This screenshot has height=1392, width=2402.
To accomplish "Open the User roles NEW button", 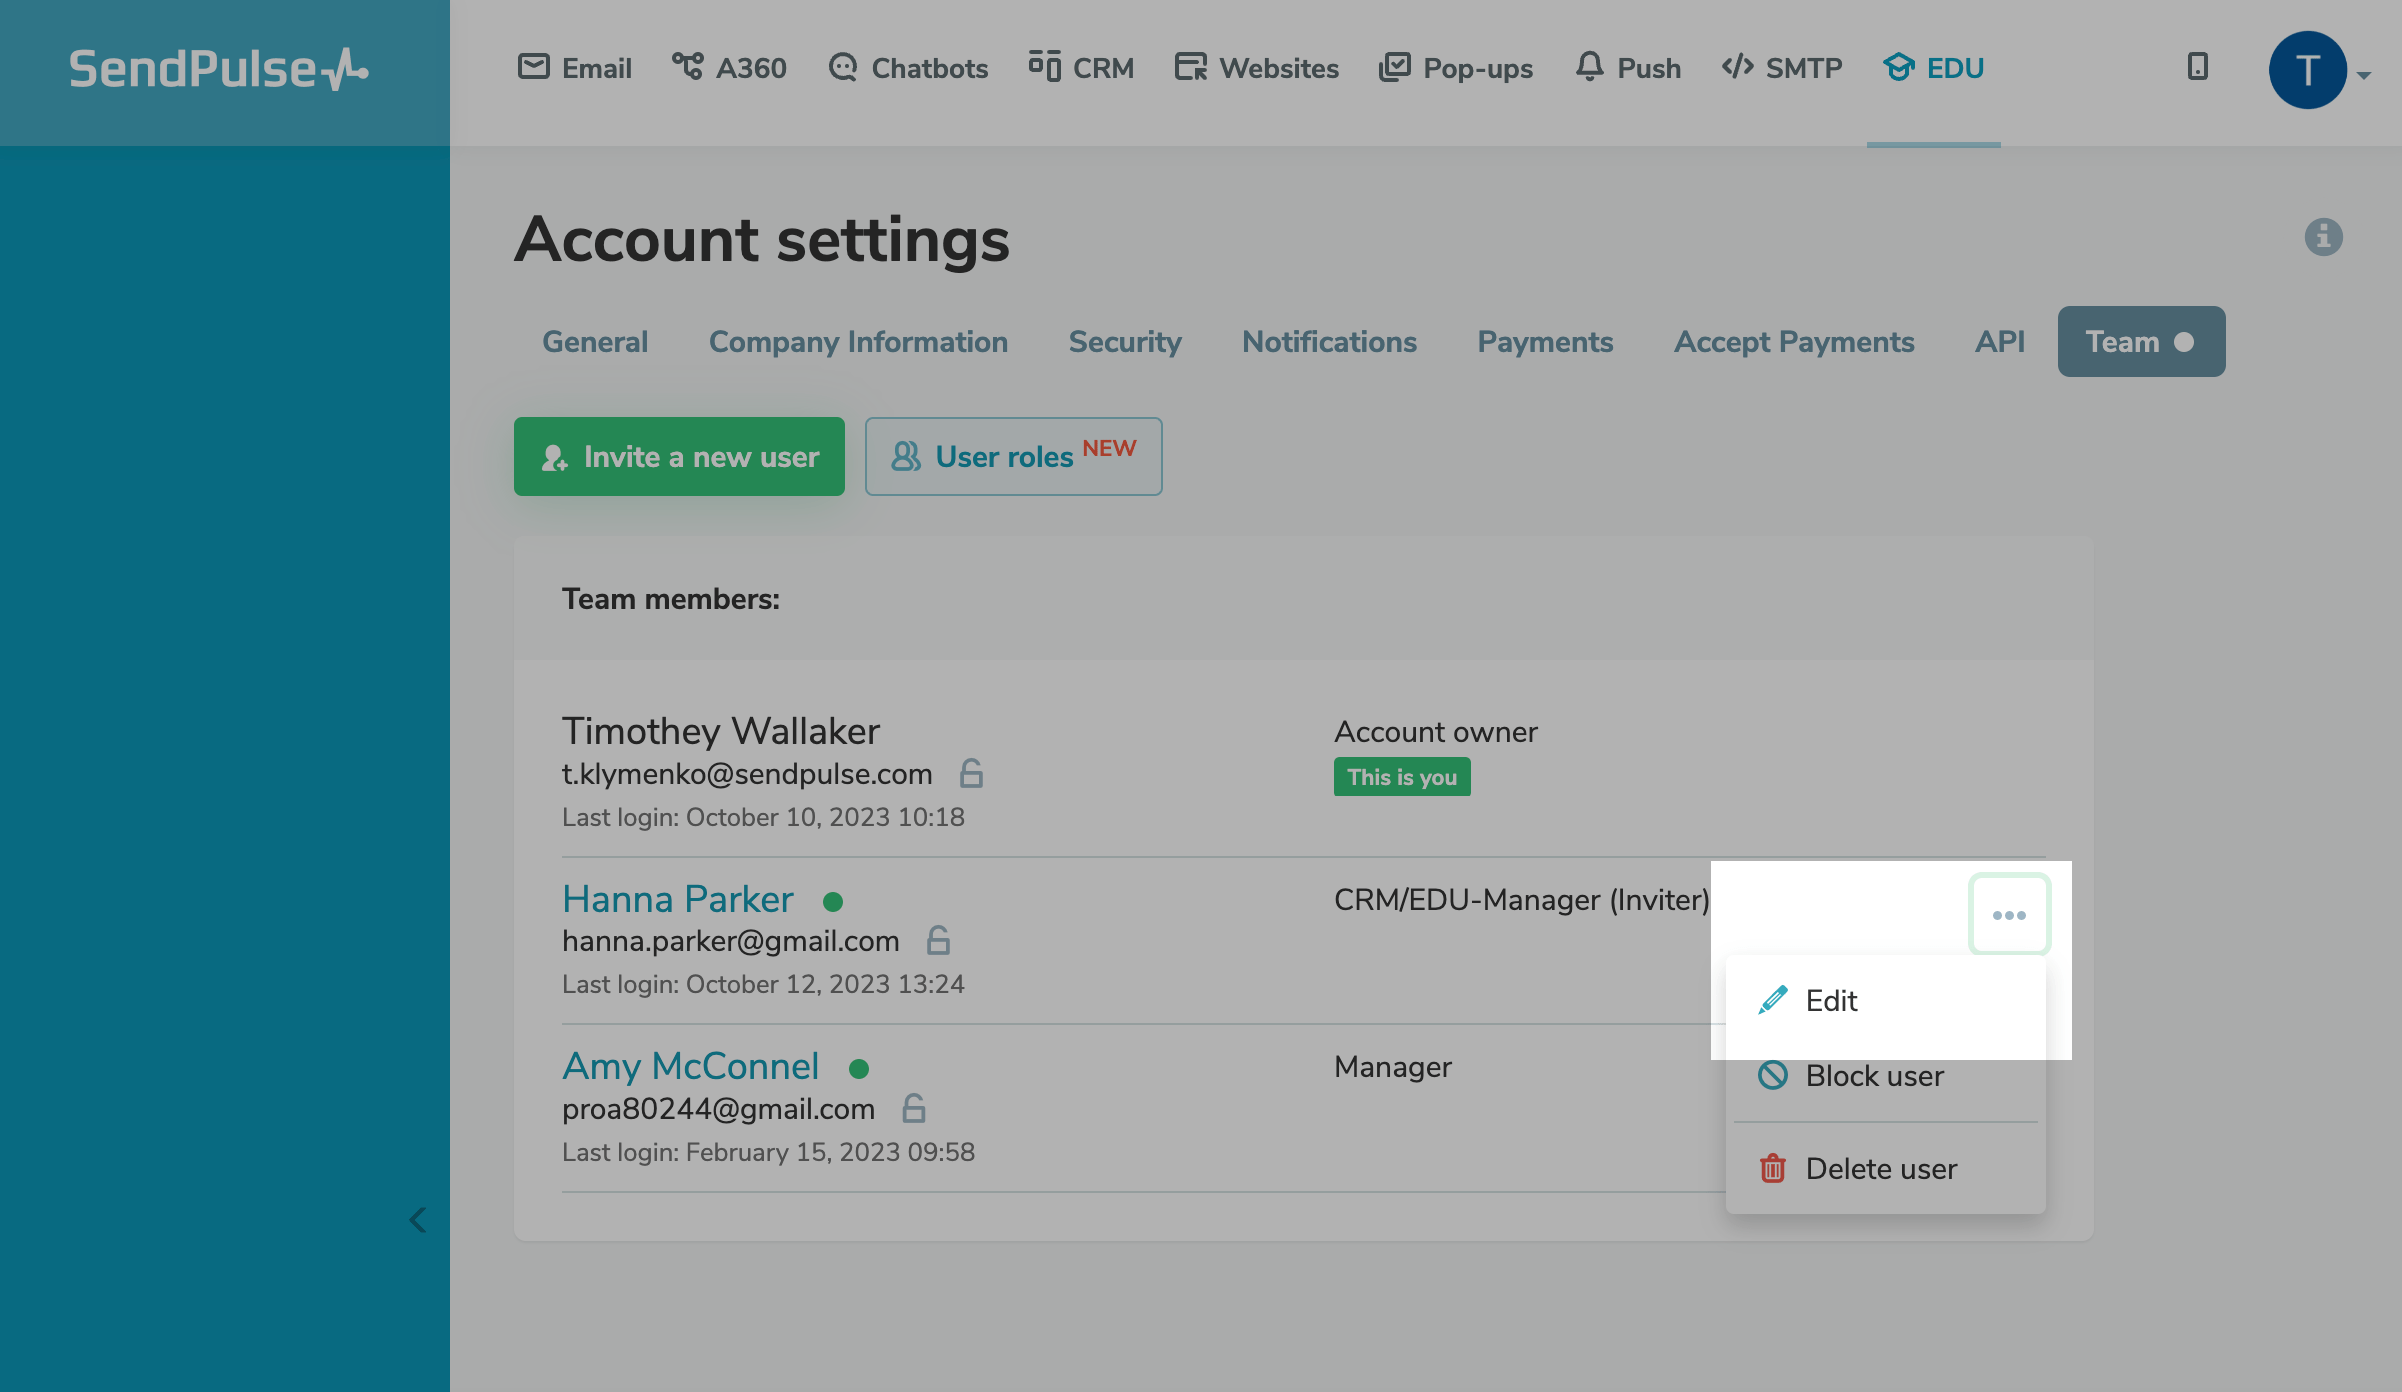I will [x=1013, y=457].
